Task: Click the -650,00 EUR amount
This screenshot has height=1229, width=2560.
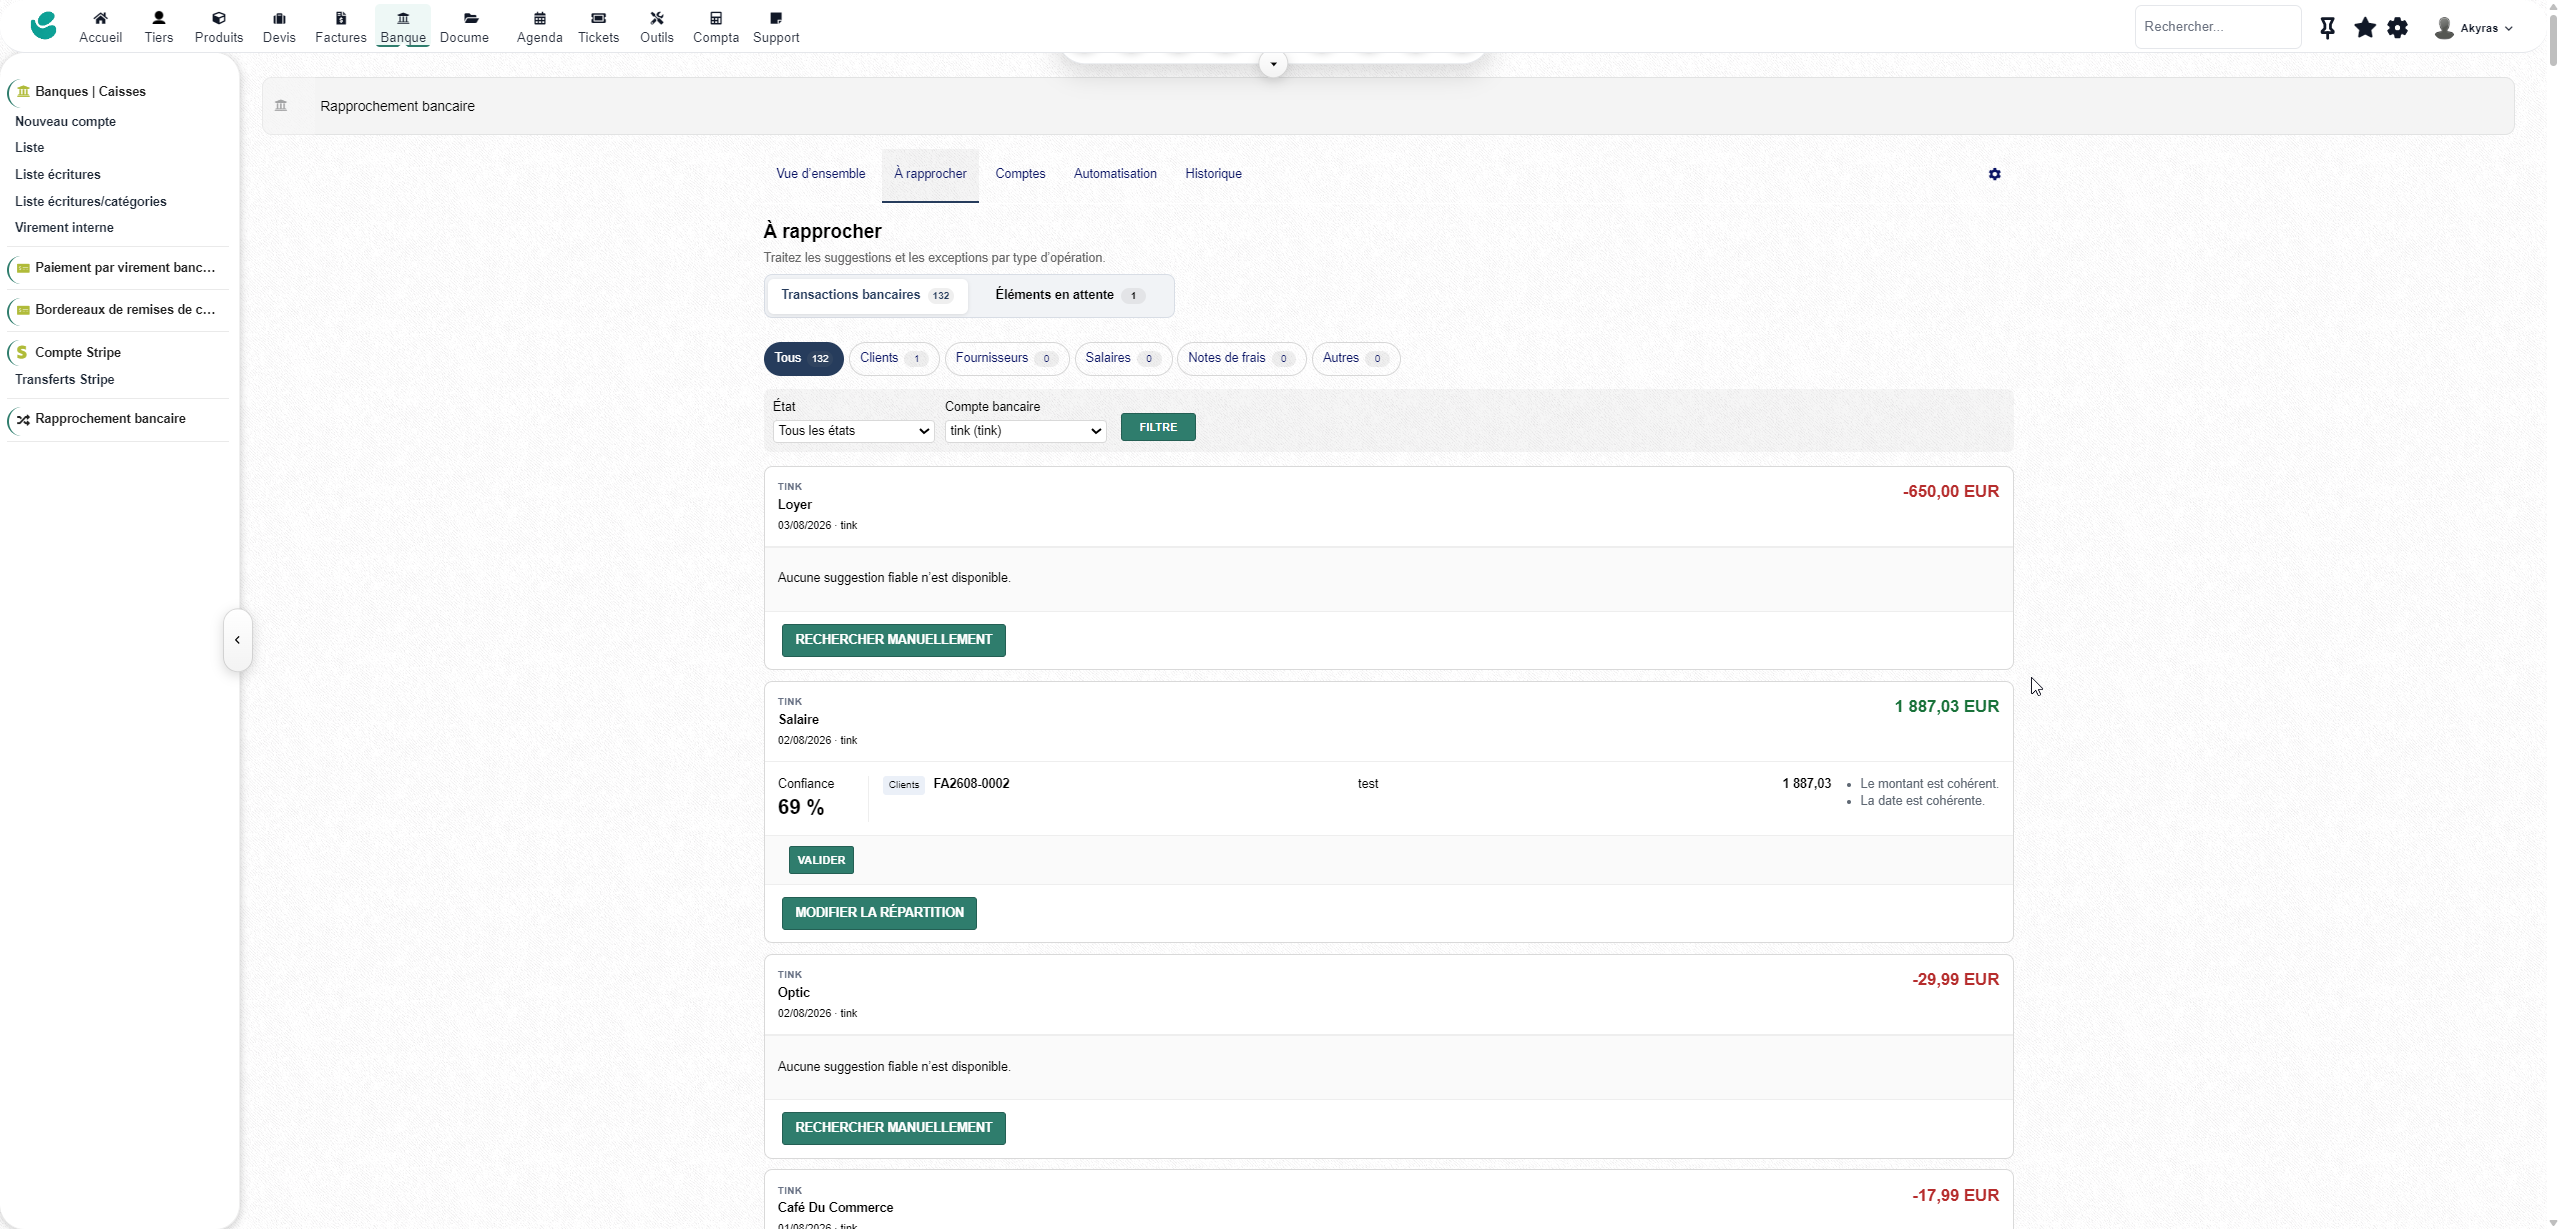Action: [1950, 492]
